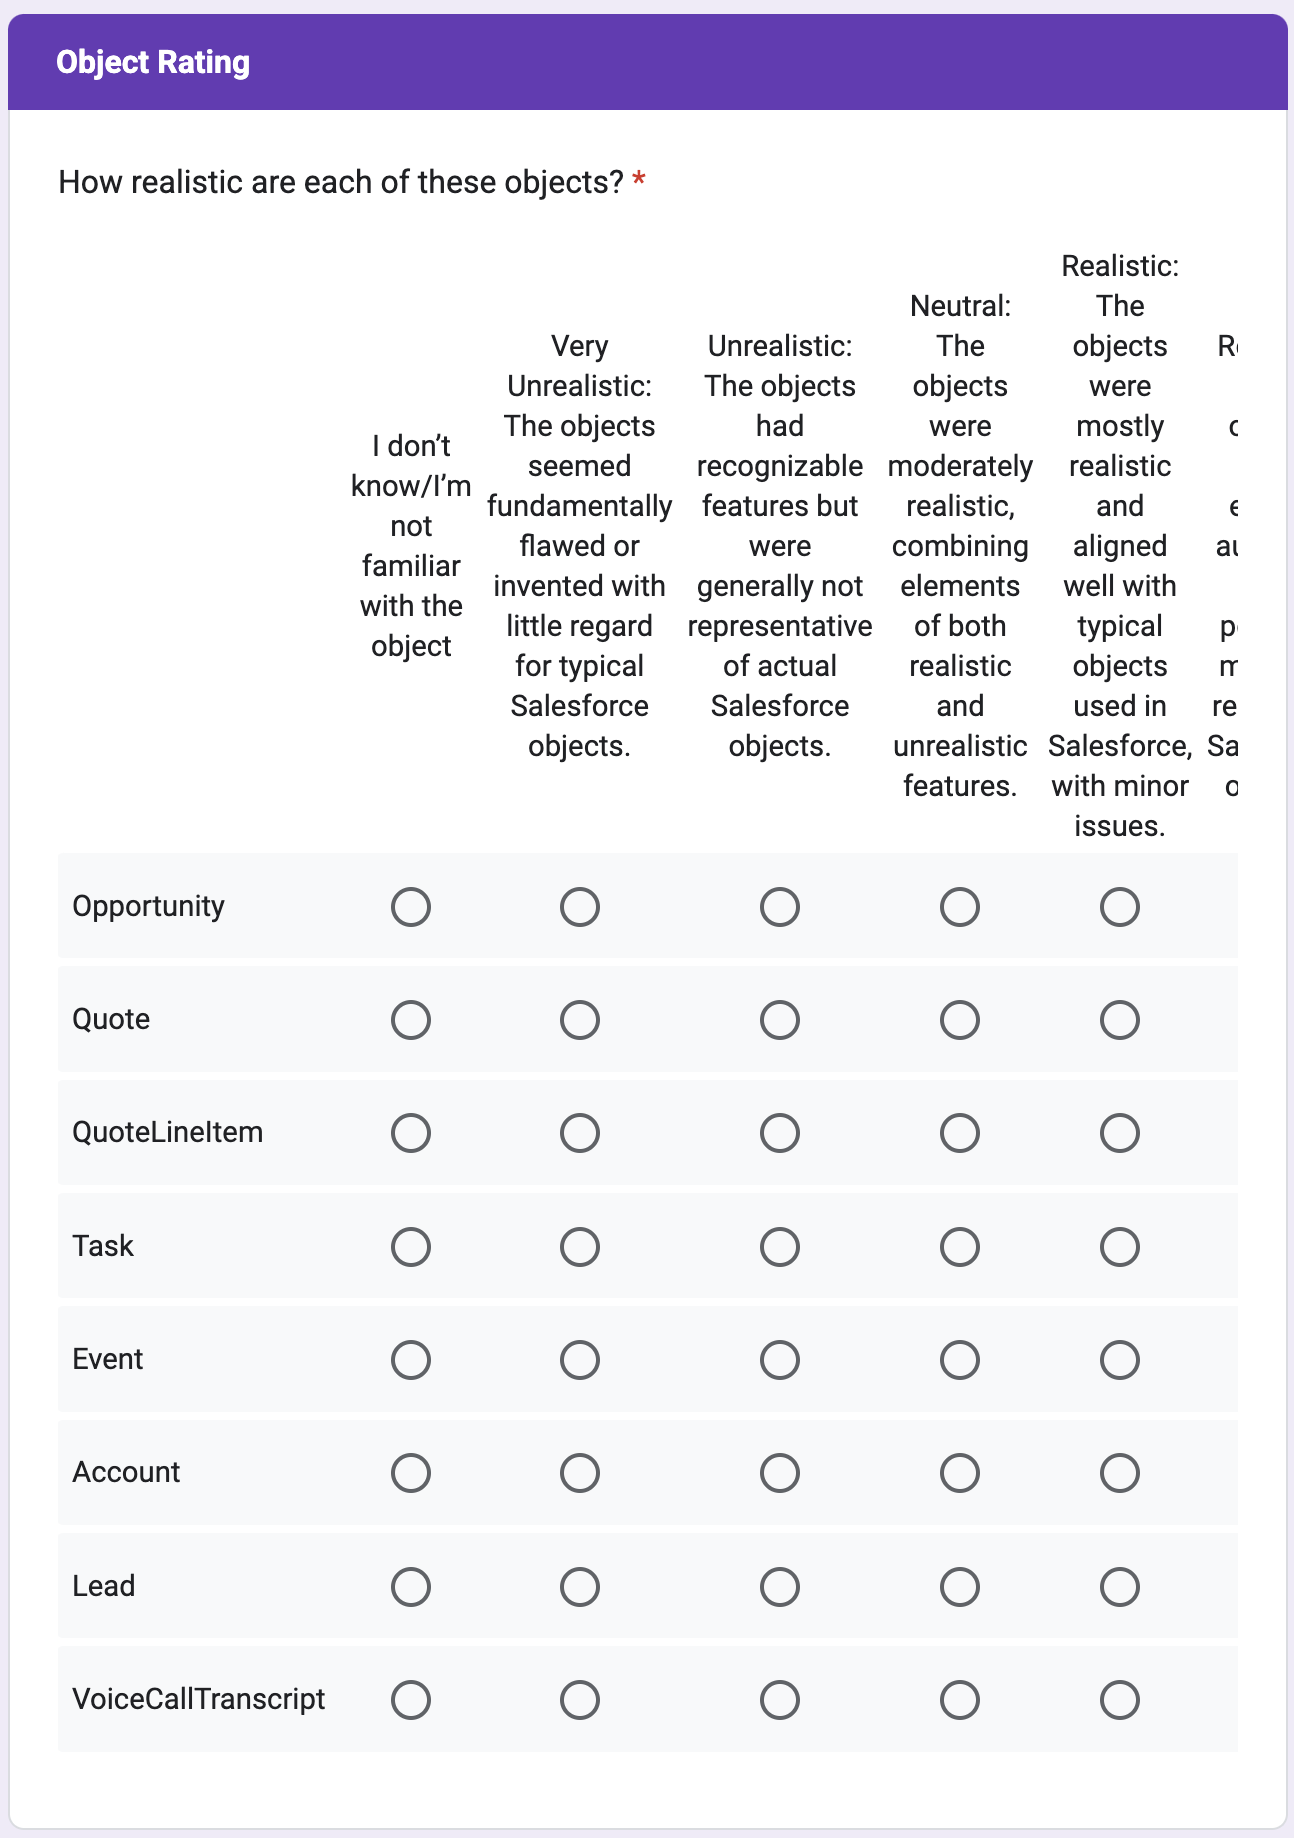Mark Quote as Very Unrealistic
Image resolution: width=1294 pixels, height=1838 pixels.
click(x=579, y=1020)
